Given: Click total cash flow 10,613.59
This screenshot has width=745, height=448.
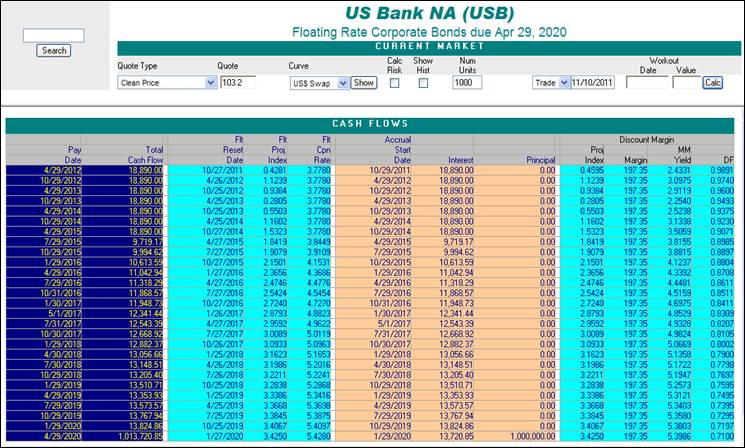Looking at the screenshot, I should pos(123,262).
